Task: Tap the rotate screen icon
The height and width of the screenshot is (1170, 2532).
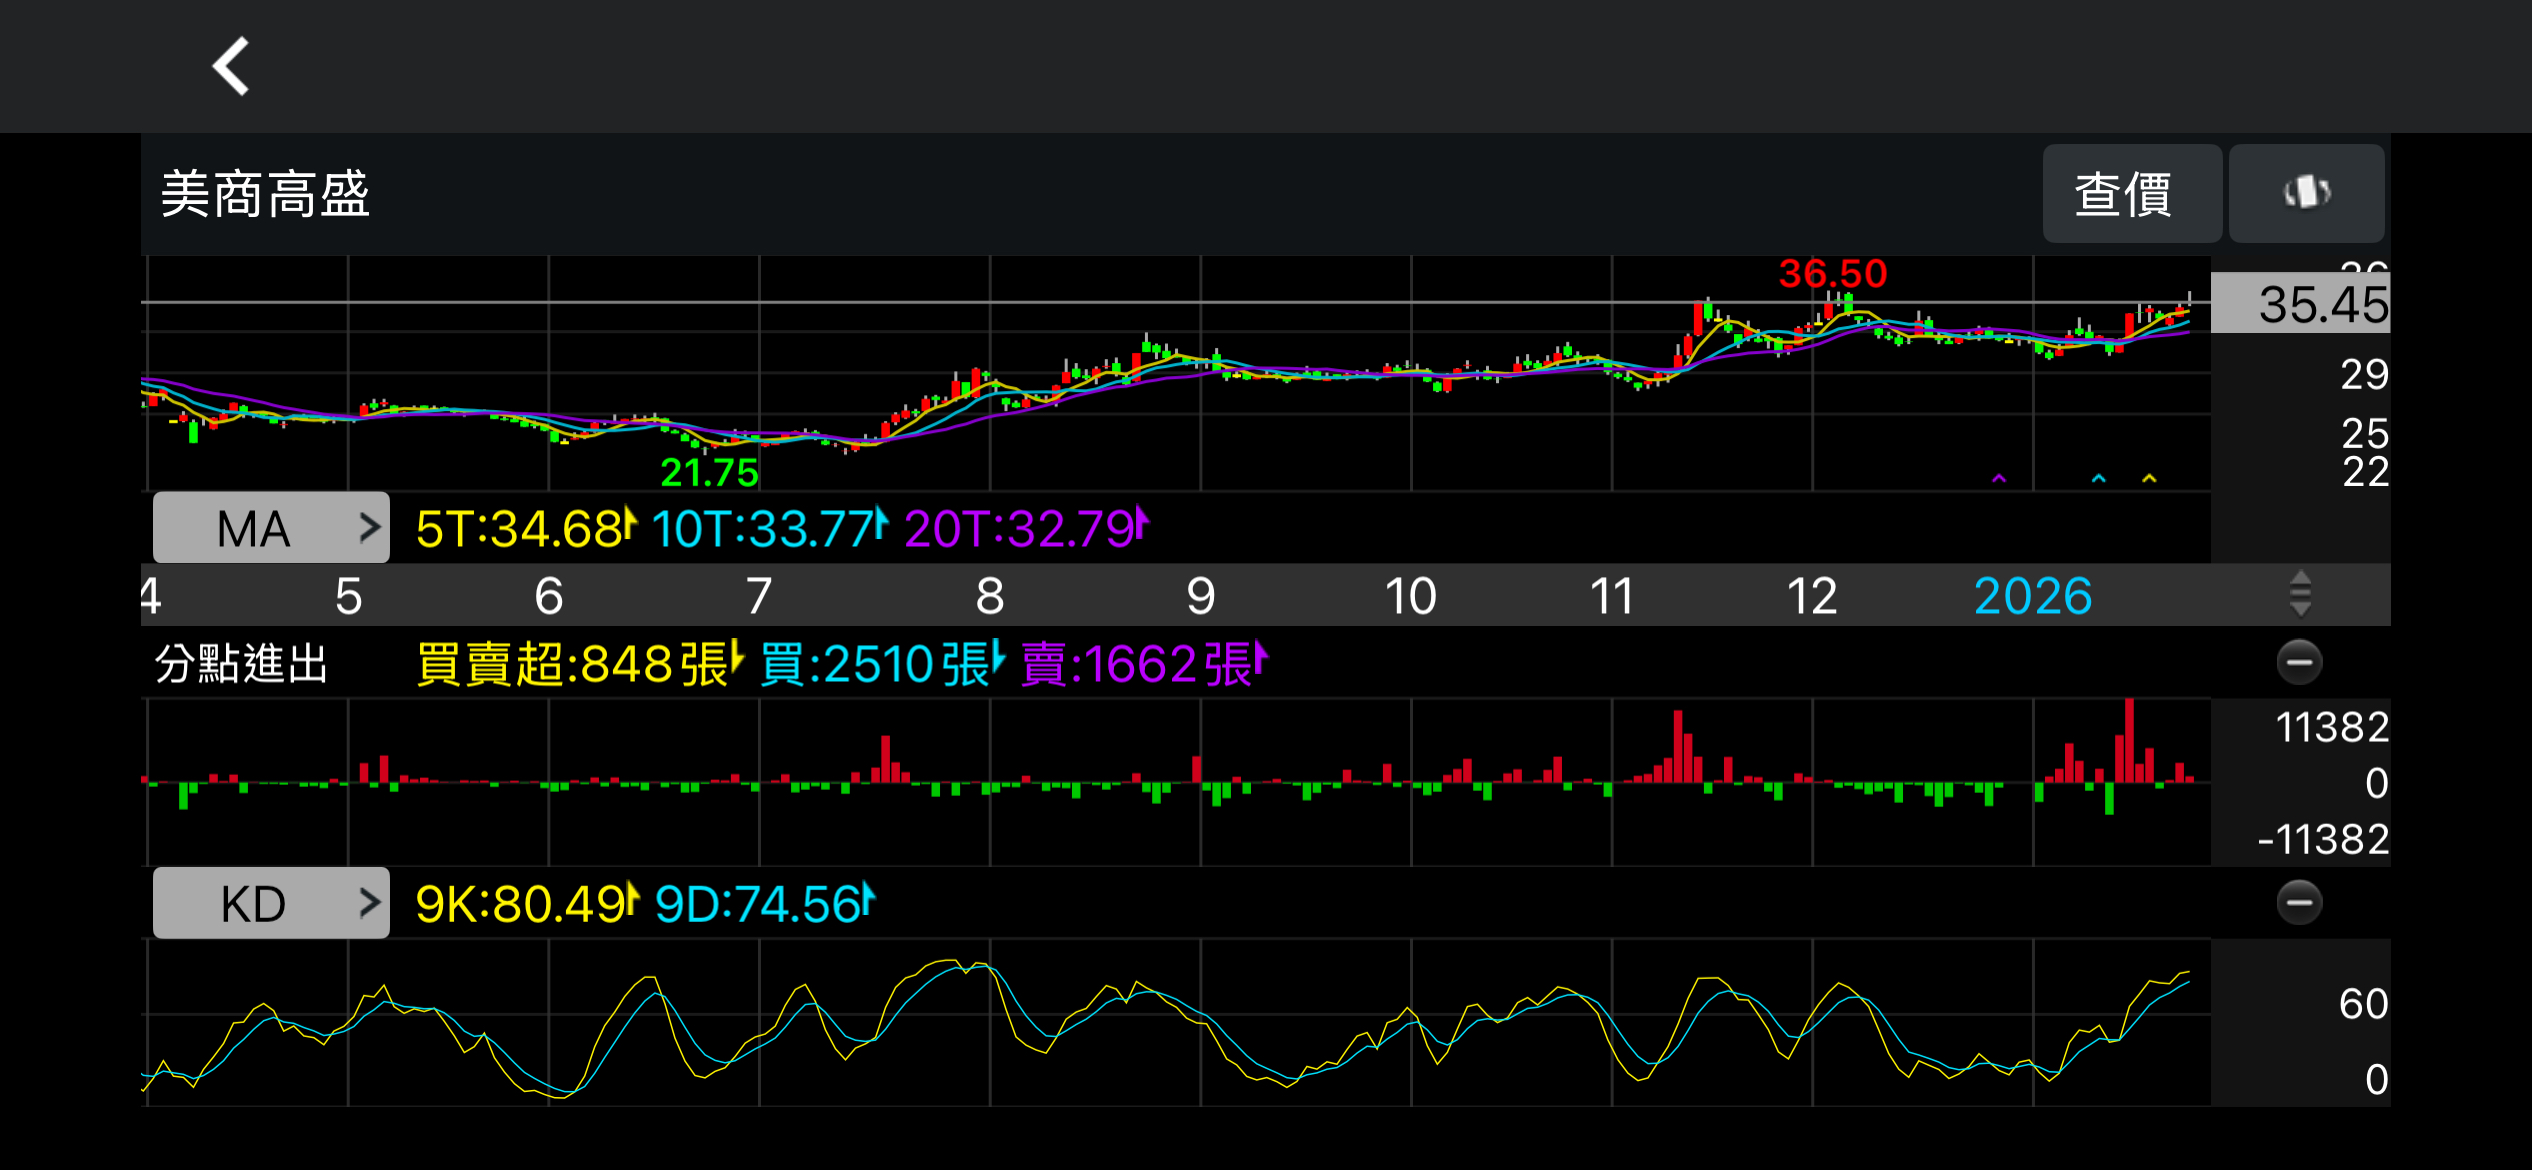Action: tap(2306, 193)
